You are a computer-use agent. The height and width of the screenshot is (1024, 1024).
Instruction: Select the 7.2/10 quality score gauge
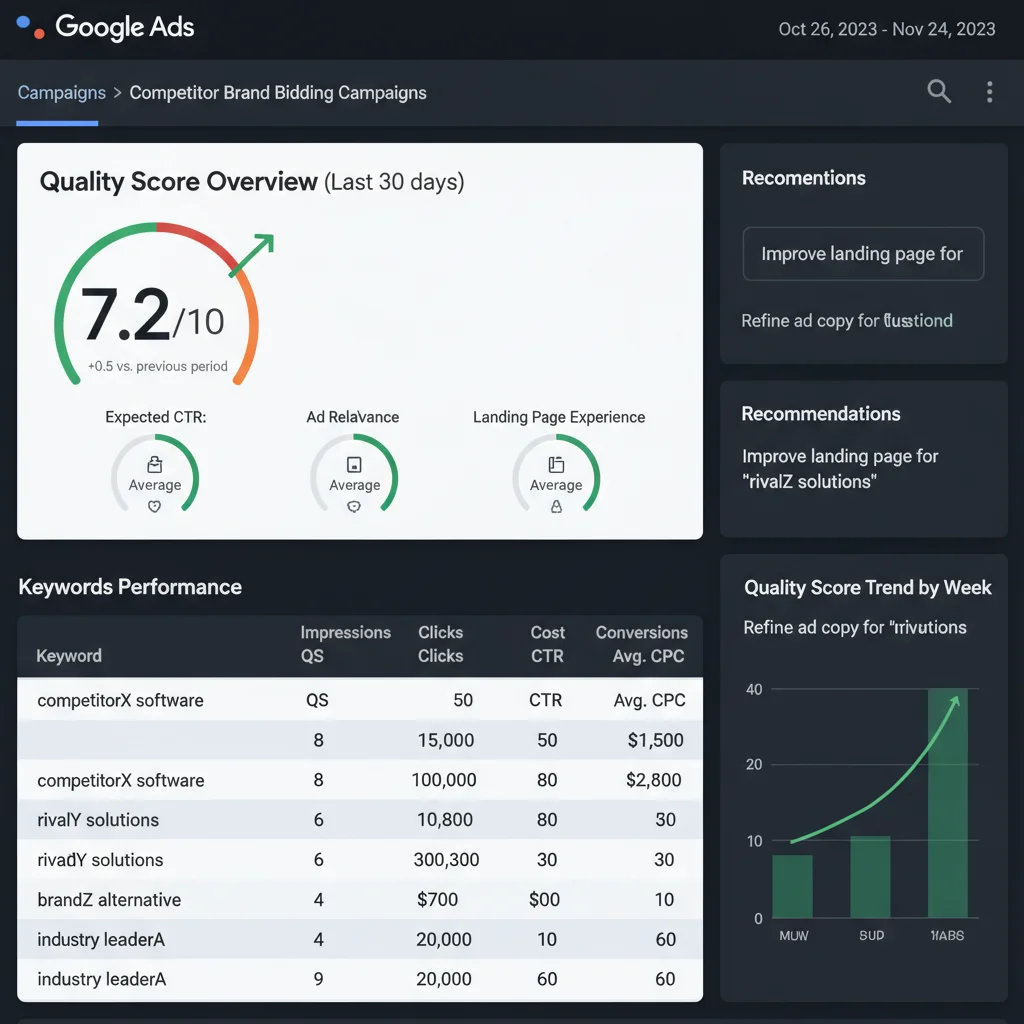point(157,304)
